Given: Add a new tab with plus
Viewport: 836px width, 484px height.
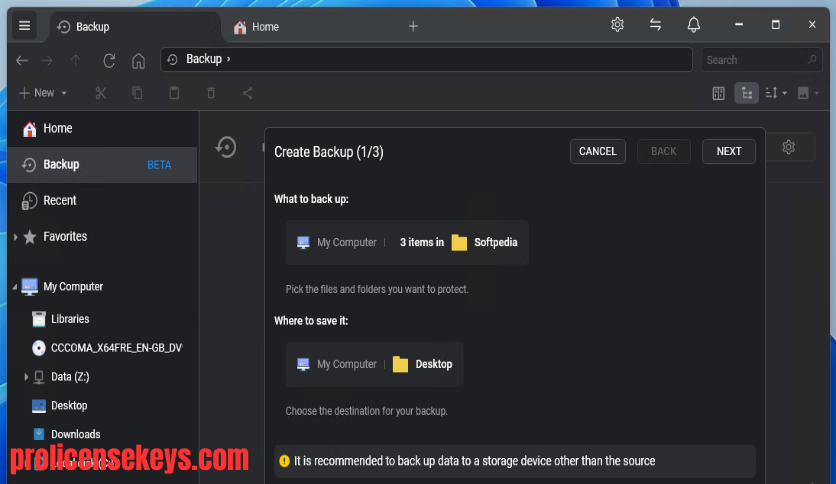Looking at the screenshot, I should click(x=413, y=26).
